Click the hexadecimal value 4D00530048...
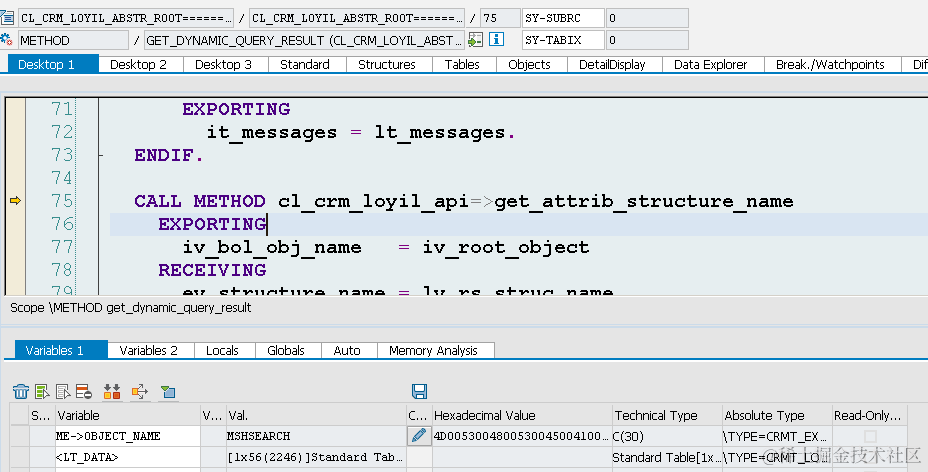This screenshot has width=928, height=472. coord(522,436)
